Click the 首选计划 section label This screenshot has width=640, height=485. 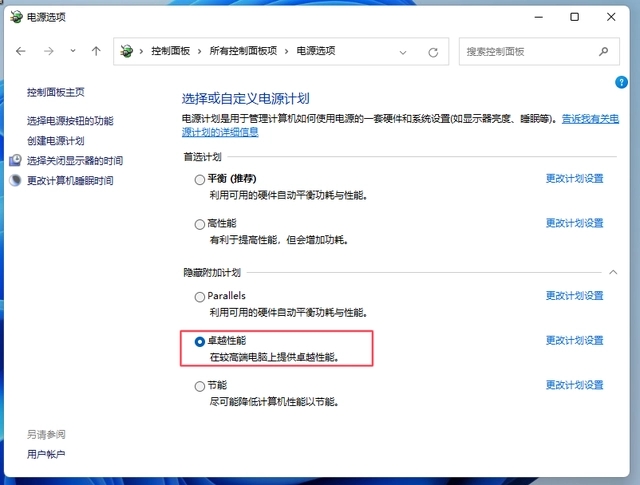pos(202,157)
